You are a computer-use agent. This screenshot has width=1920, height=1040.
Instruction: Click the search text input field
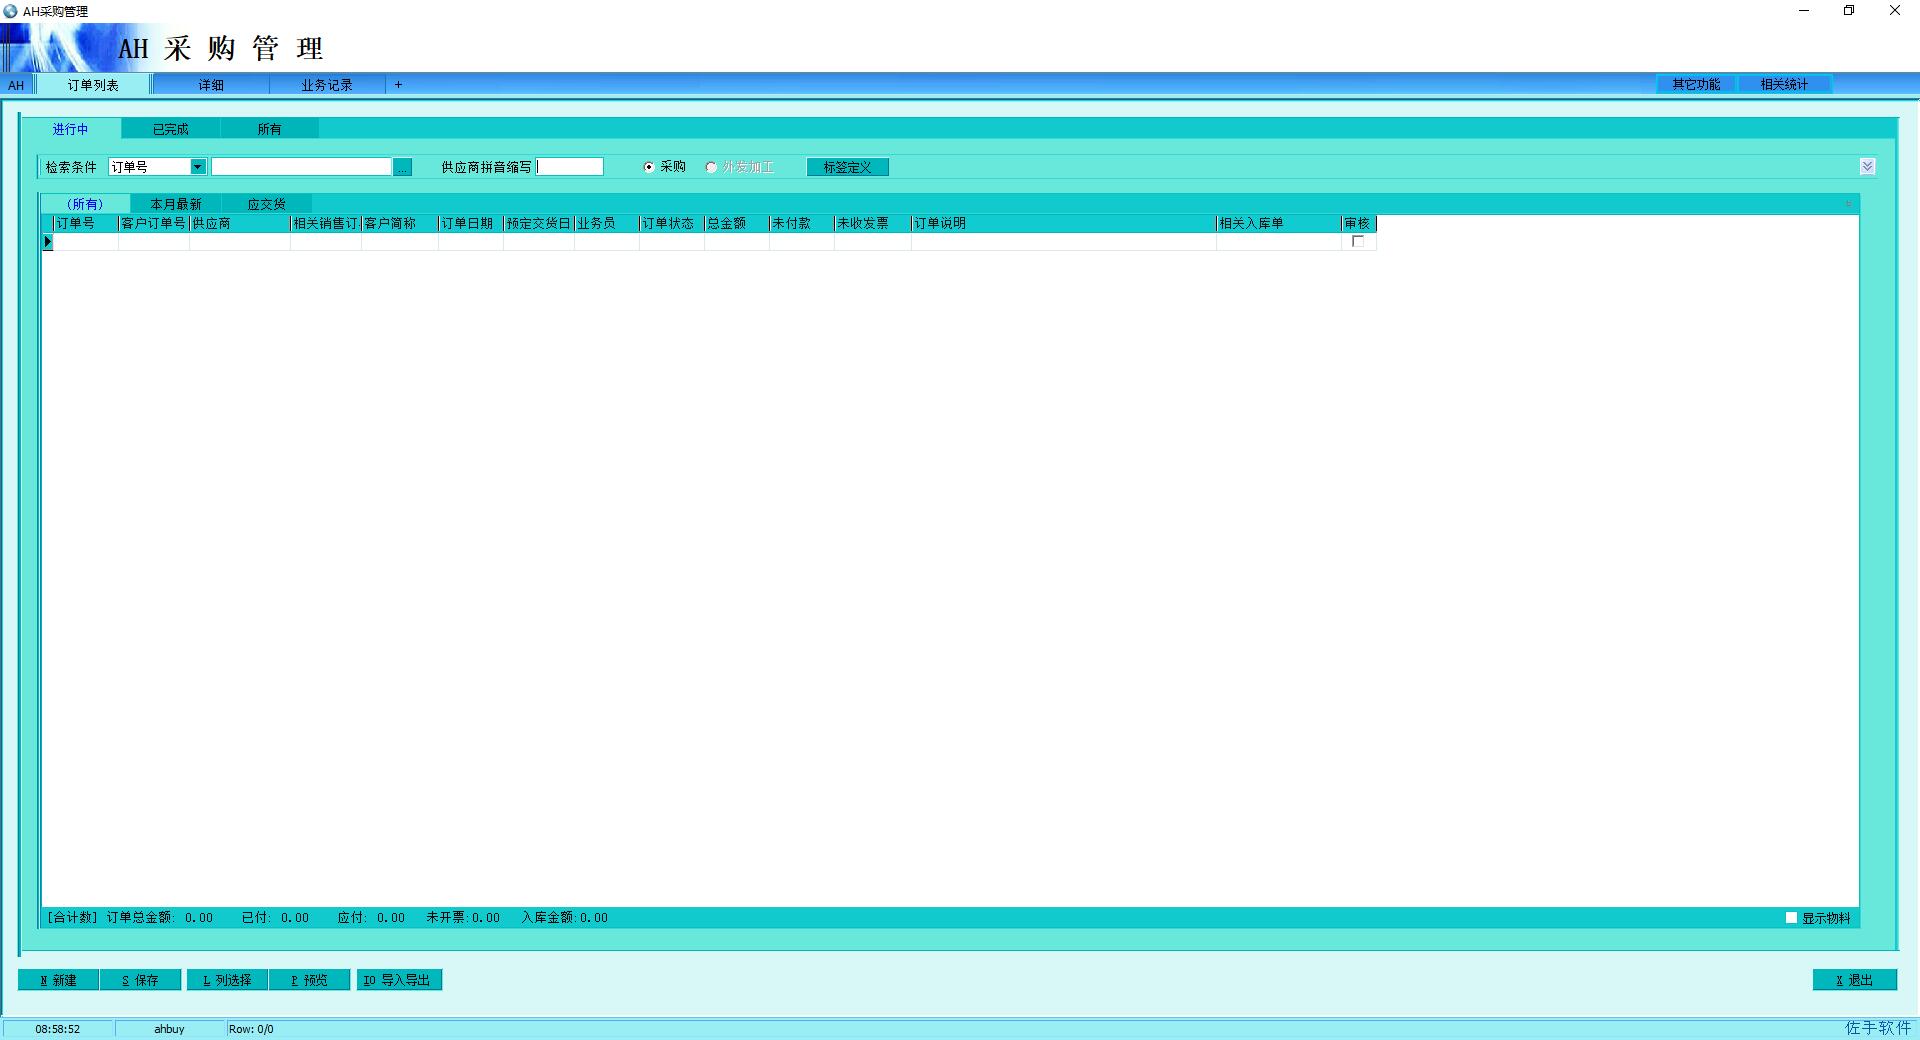pyautogui.click(x=301, y=167)
